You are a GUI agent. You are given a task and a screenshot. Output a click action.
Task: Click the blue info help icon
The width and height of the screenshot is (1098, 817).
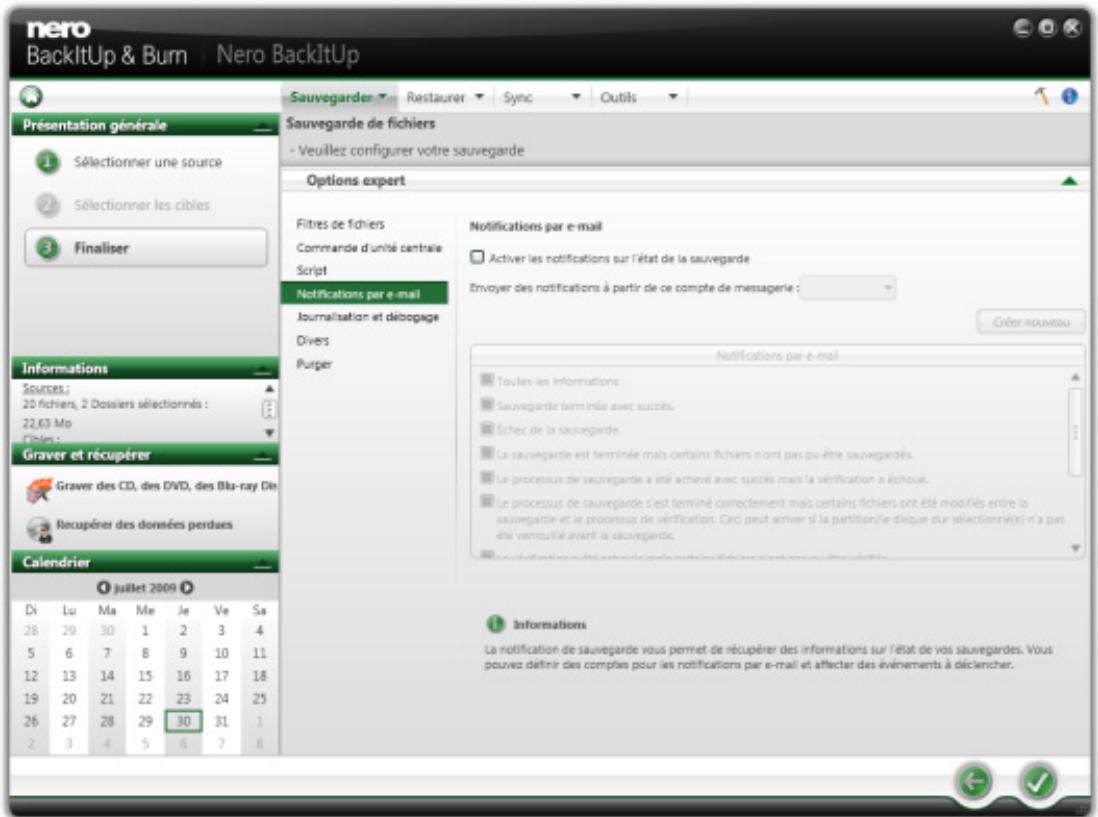click(1069, 96)
